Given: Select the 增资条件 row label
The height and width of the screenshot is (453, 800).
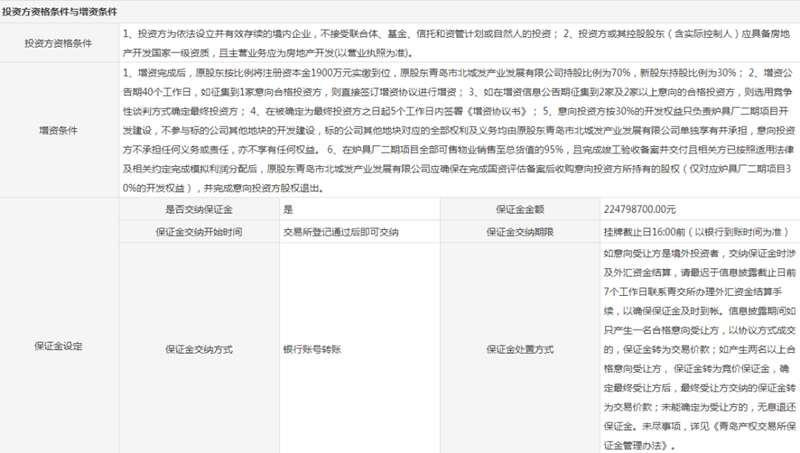Looking at the screenshot, I should tap(59, 129).
